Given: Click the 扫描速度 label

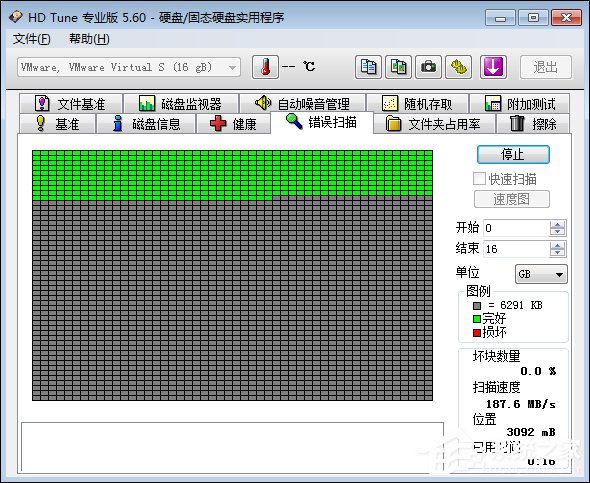Looking at the screenshot, I should [497, 387].
